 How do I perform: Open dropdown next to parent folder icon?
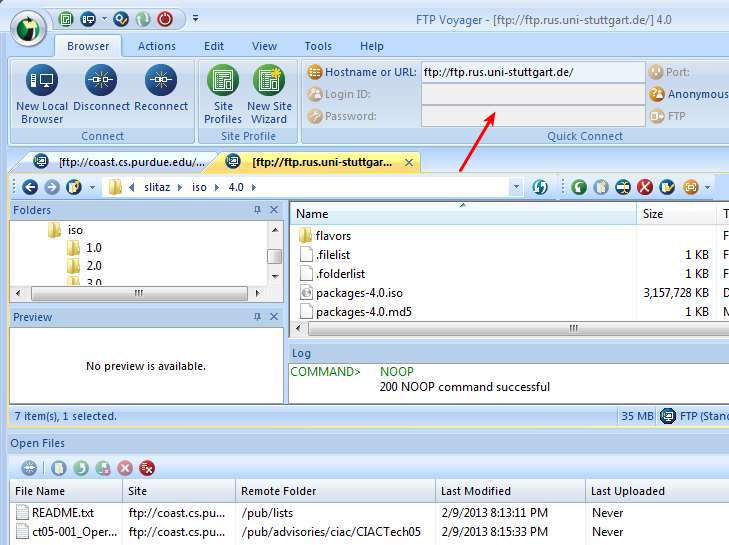point(92,187)
